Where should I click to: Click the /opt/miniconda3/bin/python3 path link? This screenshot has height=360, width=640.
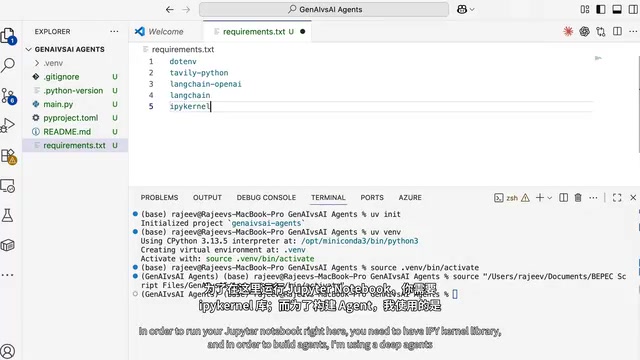(360, 241)
